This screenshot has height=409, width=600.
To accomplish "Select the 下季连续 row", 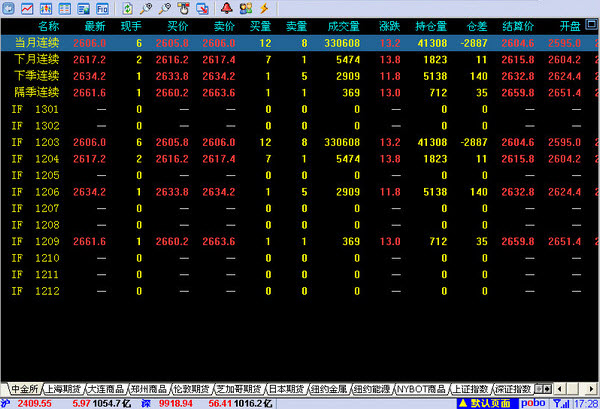I will pos(299,76).
